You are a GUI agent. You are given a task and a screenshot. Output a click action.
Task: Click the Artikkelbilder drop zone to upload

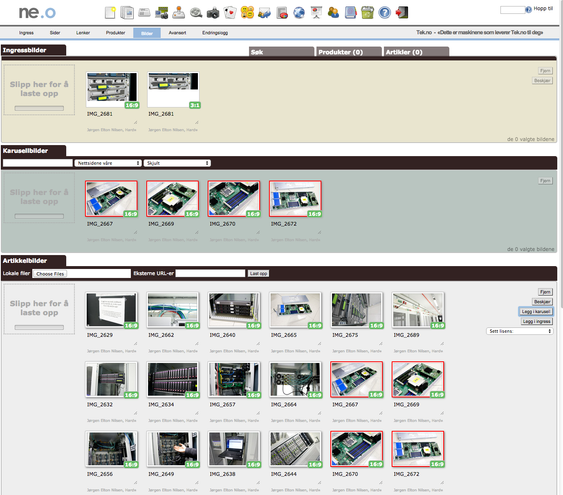tap(39, 309)
